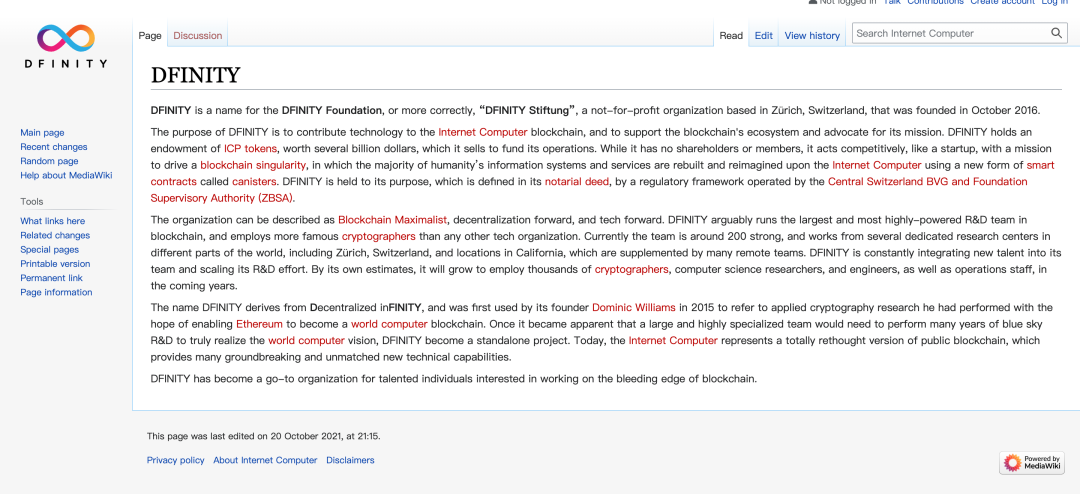Select the Read tab
Screen dimensions: 1080x494
[x=731, y=35]
